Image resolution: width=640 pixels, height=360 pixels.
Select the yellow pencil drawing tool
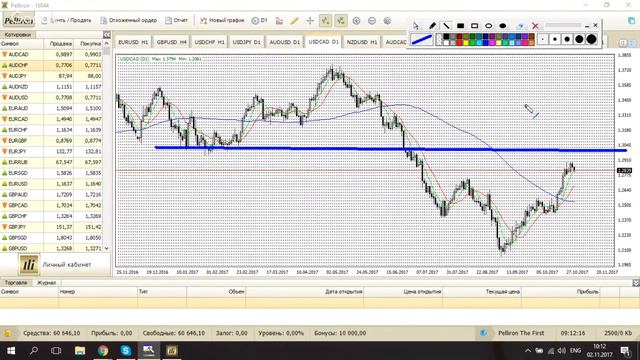point(294,21)
